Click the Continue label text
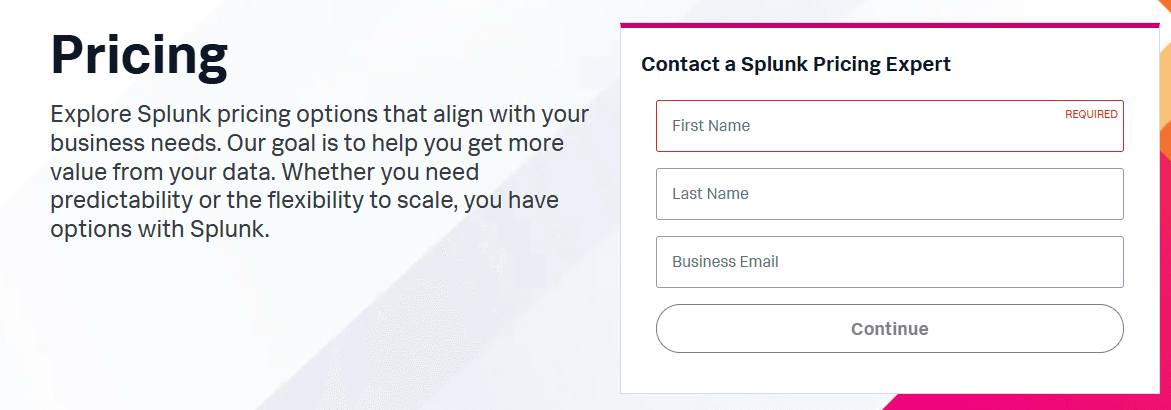1171x410 pixels. pyautogui.click(x=889, y=329)
